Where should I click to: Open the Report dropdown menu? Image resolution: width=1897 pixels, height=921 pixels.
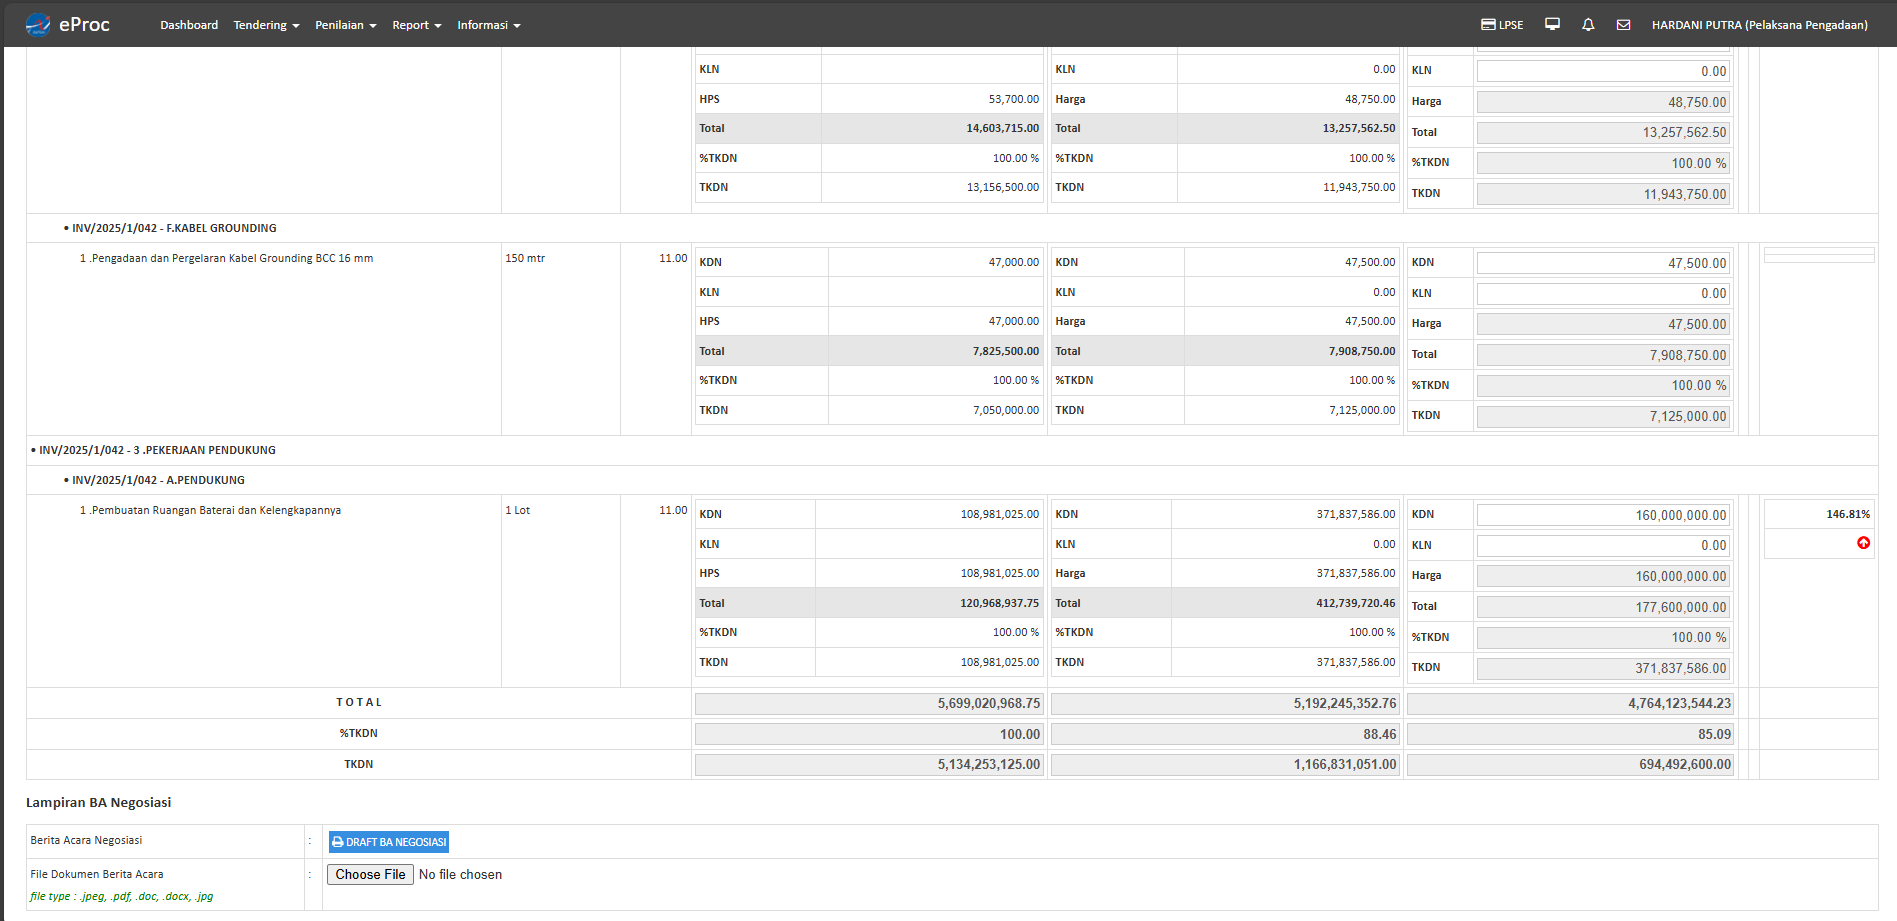[416, 25]
